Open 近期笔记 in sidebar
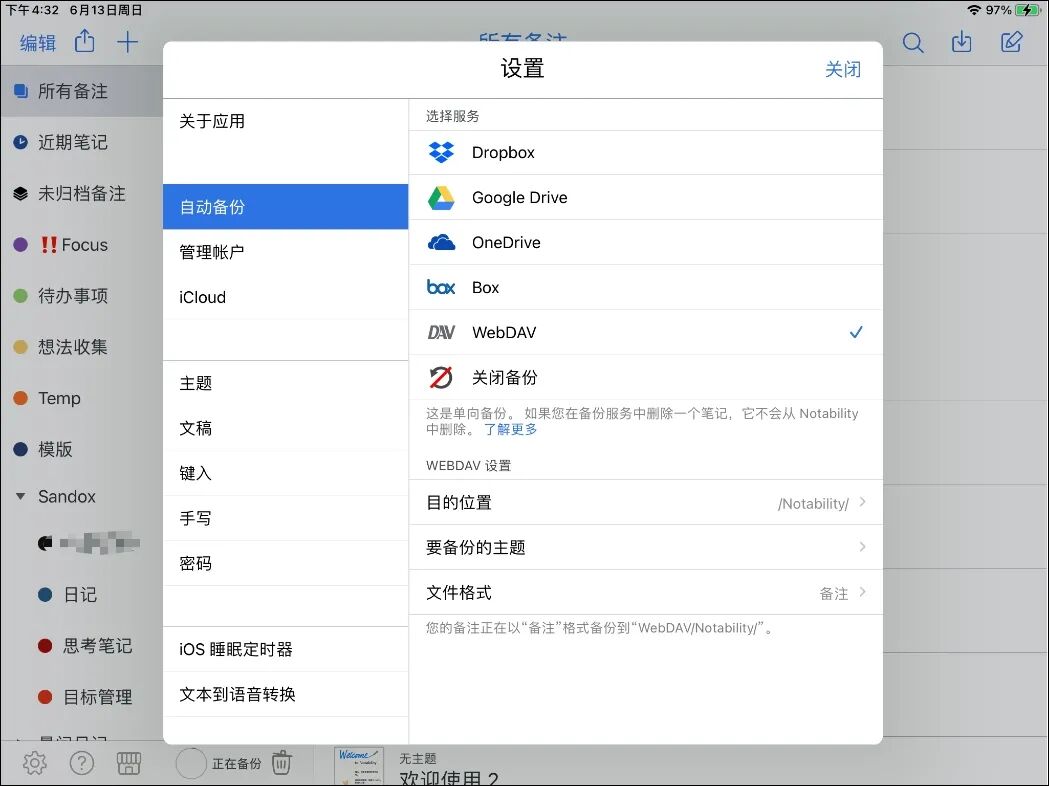Image resolution: width=1049 pixels, height=786 pixels. coord(82,142)
